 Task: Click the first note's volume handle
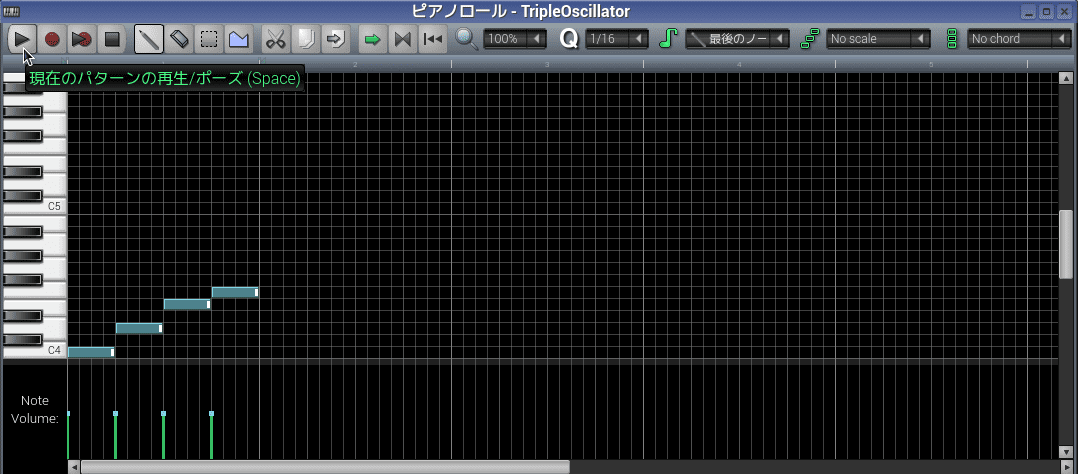pos(69,413)
